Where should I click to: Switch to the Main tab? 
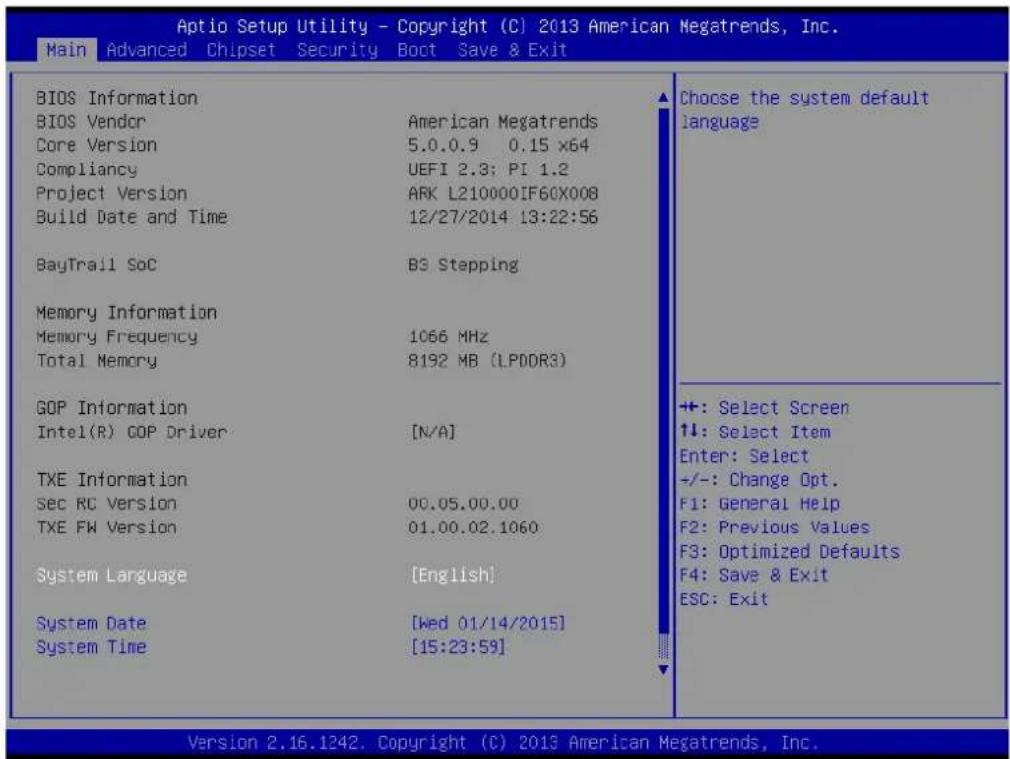pos(66,50)
